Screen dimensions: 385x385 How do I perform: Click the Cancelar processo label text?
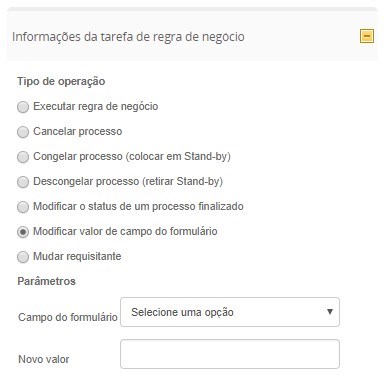78,131
